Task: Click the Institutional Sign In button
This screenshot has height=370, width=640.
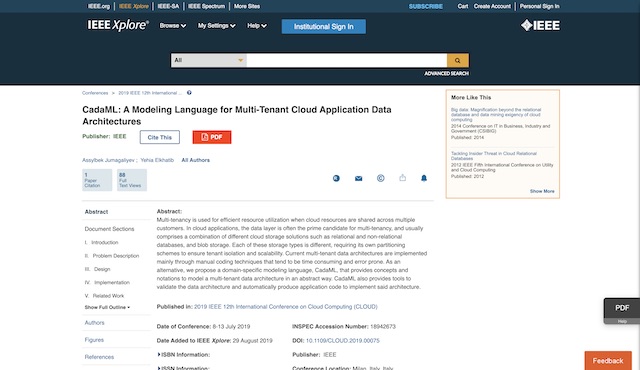Action: pos(324,27)
